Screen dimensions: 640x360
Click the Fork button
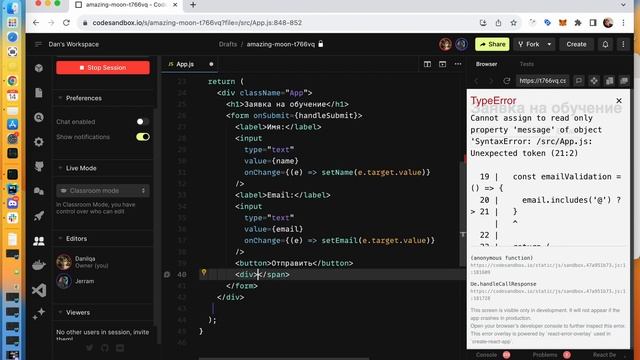click(529, 44)
